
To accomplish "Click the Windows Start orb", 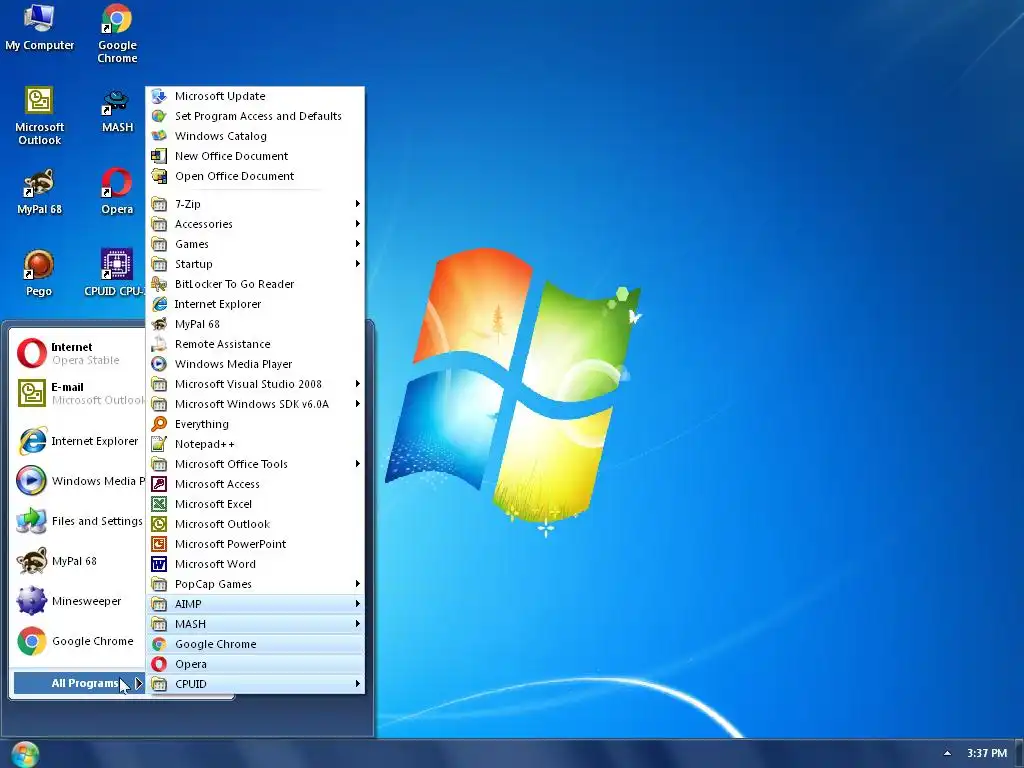I will [25, 754].
